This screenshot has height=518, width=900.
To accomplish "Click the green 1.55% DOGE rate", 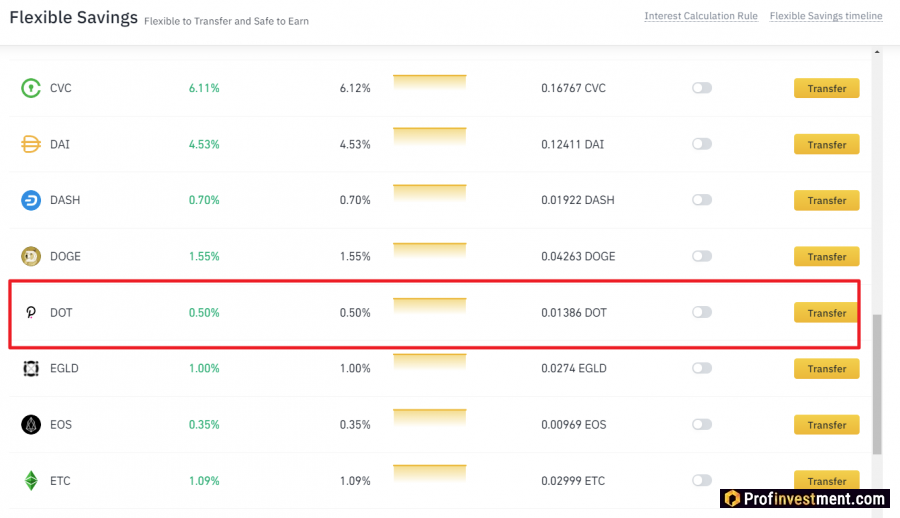I will (x=204, y=256).
